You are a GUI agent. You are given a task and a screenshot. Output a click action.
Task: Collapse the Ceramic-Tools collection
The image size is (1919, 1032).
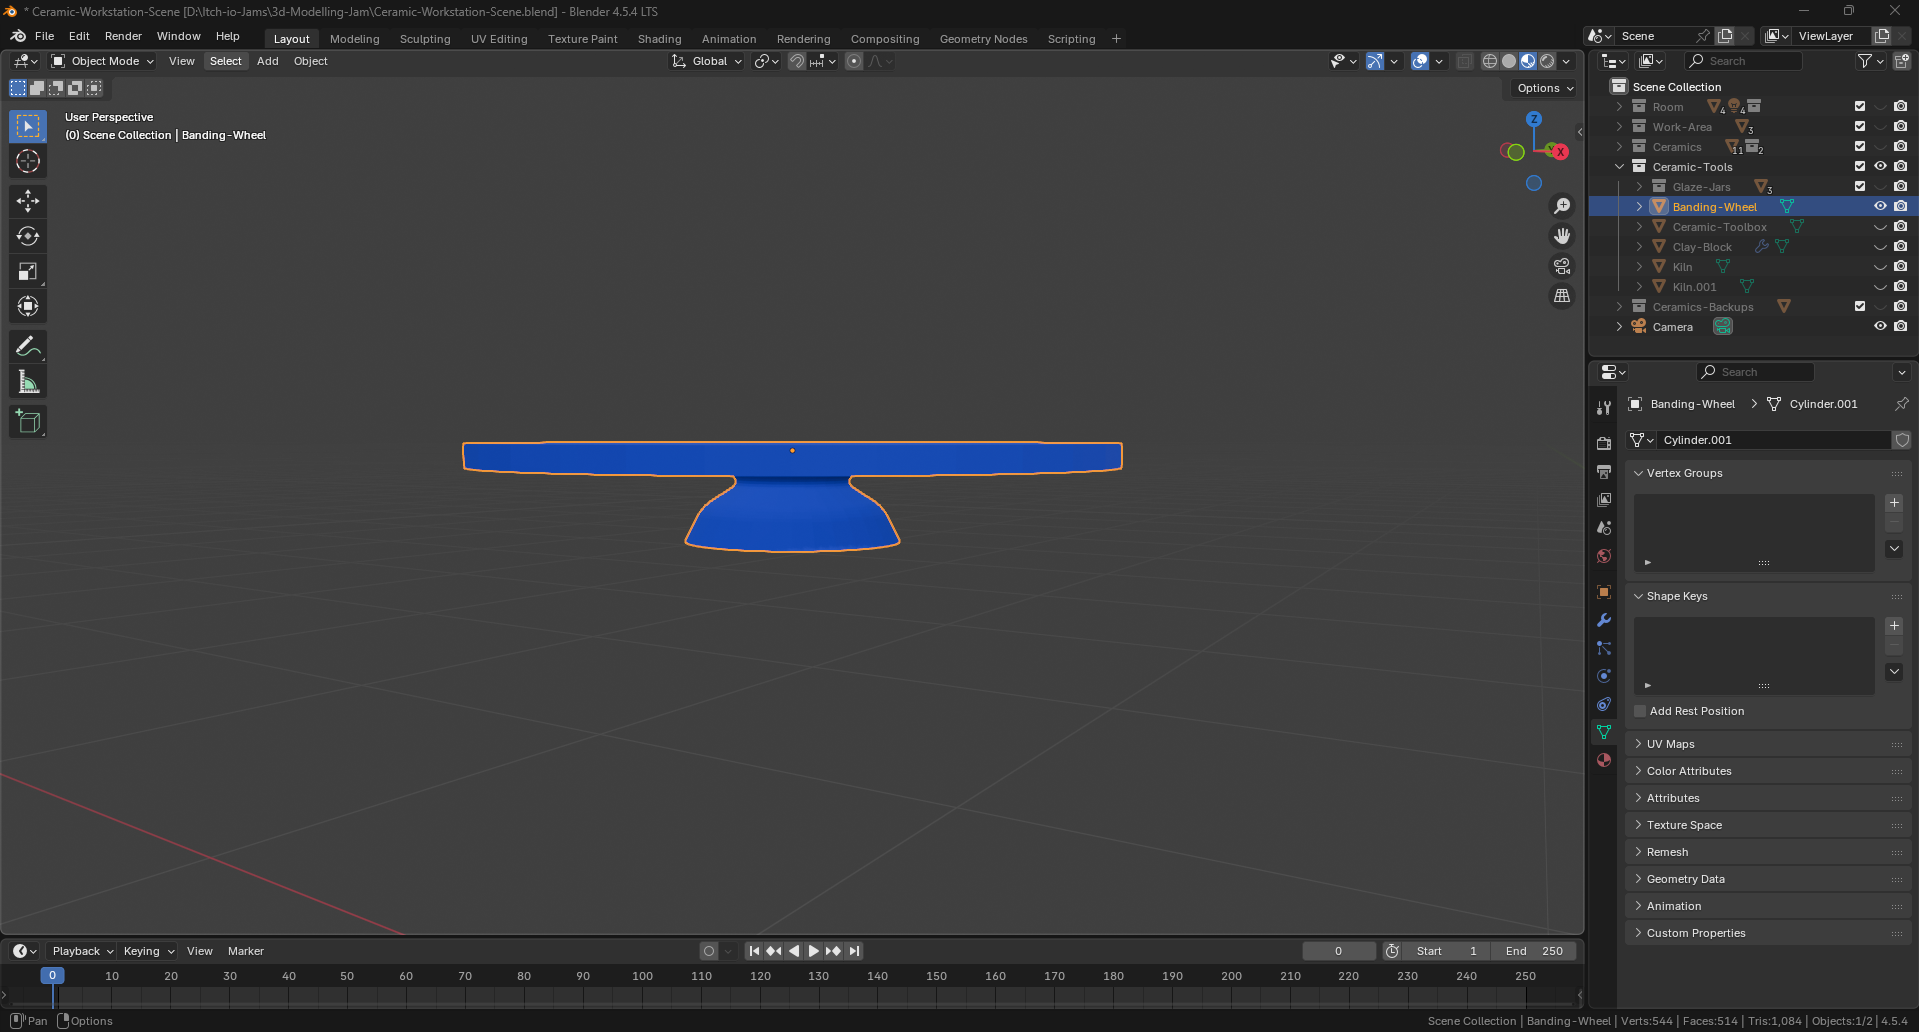pos(1620,166)
